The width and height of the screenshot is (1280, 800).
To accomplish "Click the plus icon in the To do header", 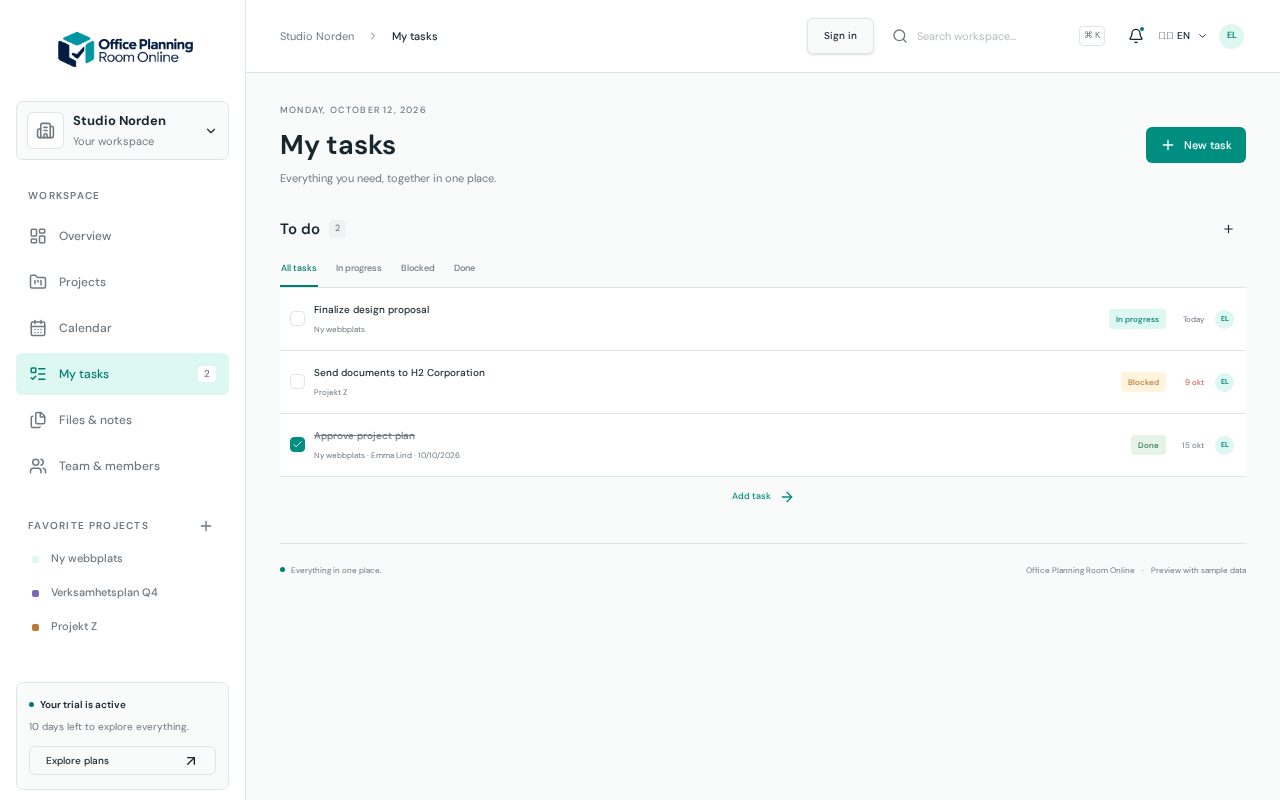I will [x=1229, y=229].
